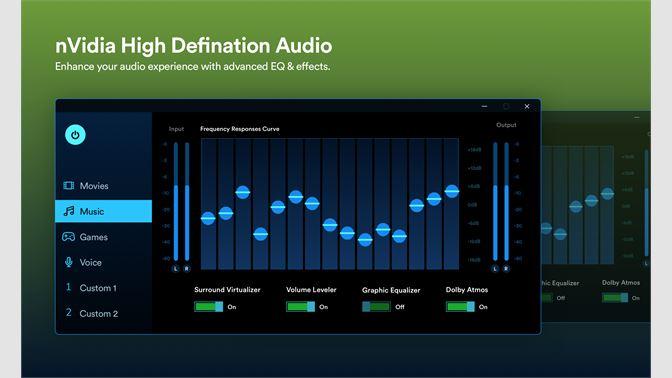Click the L badge under Input meters

[x=175, y=269]
